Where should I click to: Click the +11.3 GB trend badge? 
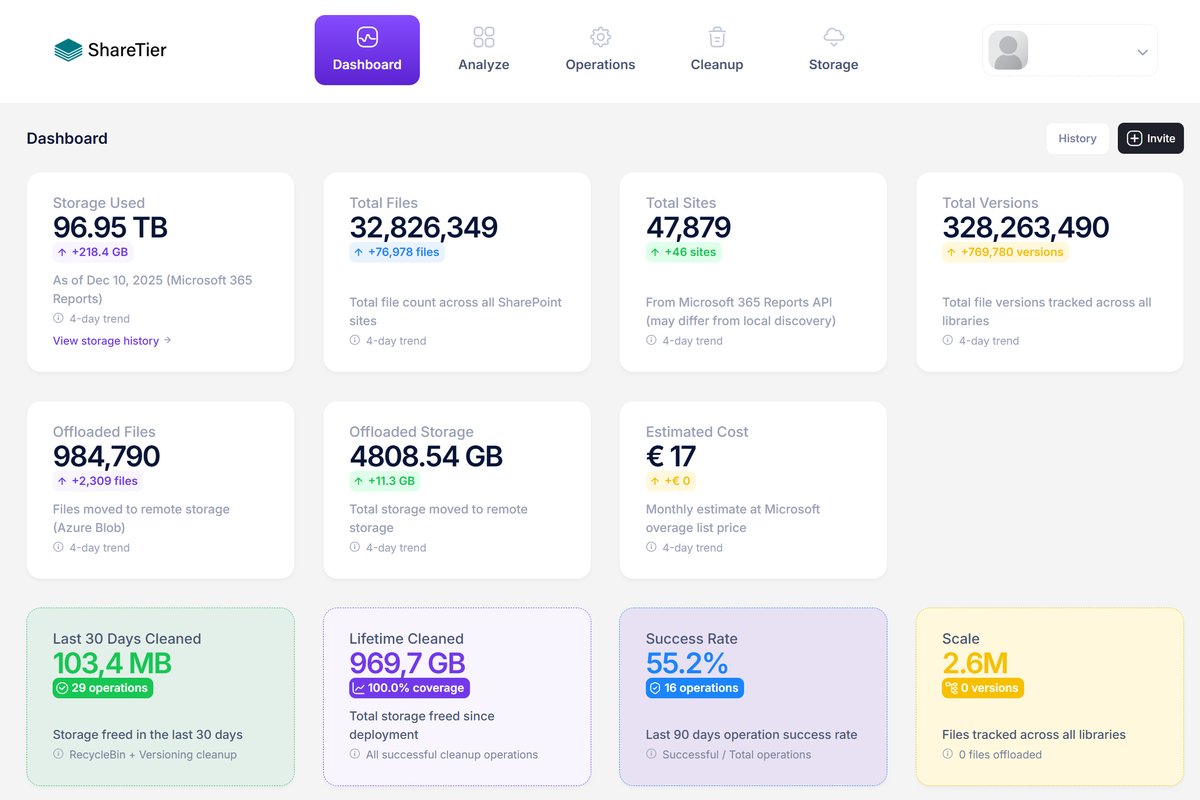tap(385, 481)
